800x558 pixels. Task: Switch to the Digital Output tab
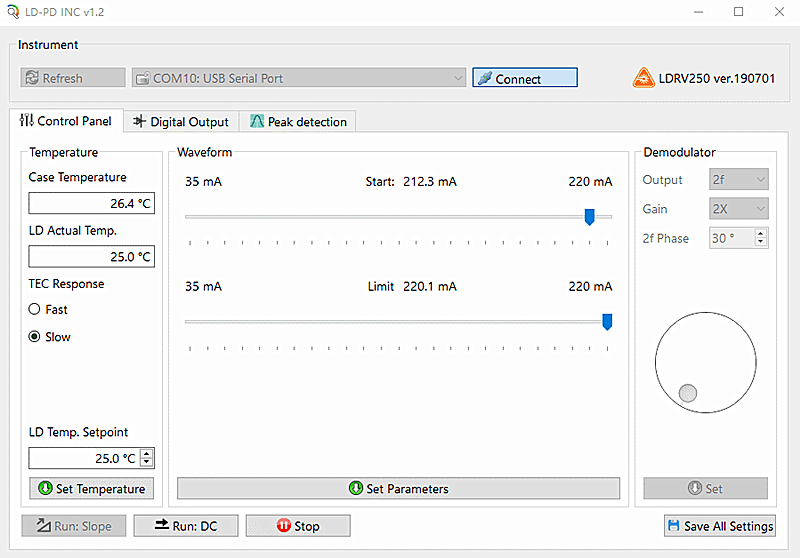(181, 122)
